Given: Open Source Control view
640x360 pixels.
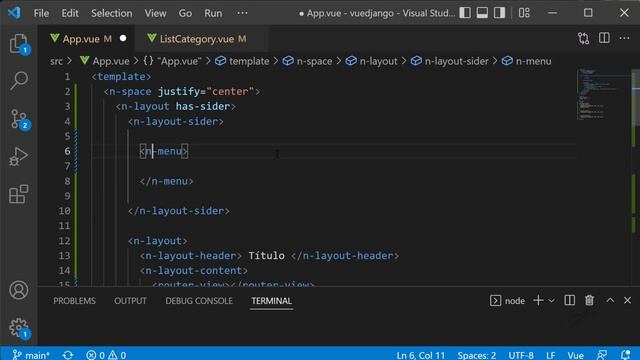Looking at the screenshot, I should (x=19, y=119).
